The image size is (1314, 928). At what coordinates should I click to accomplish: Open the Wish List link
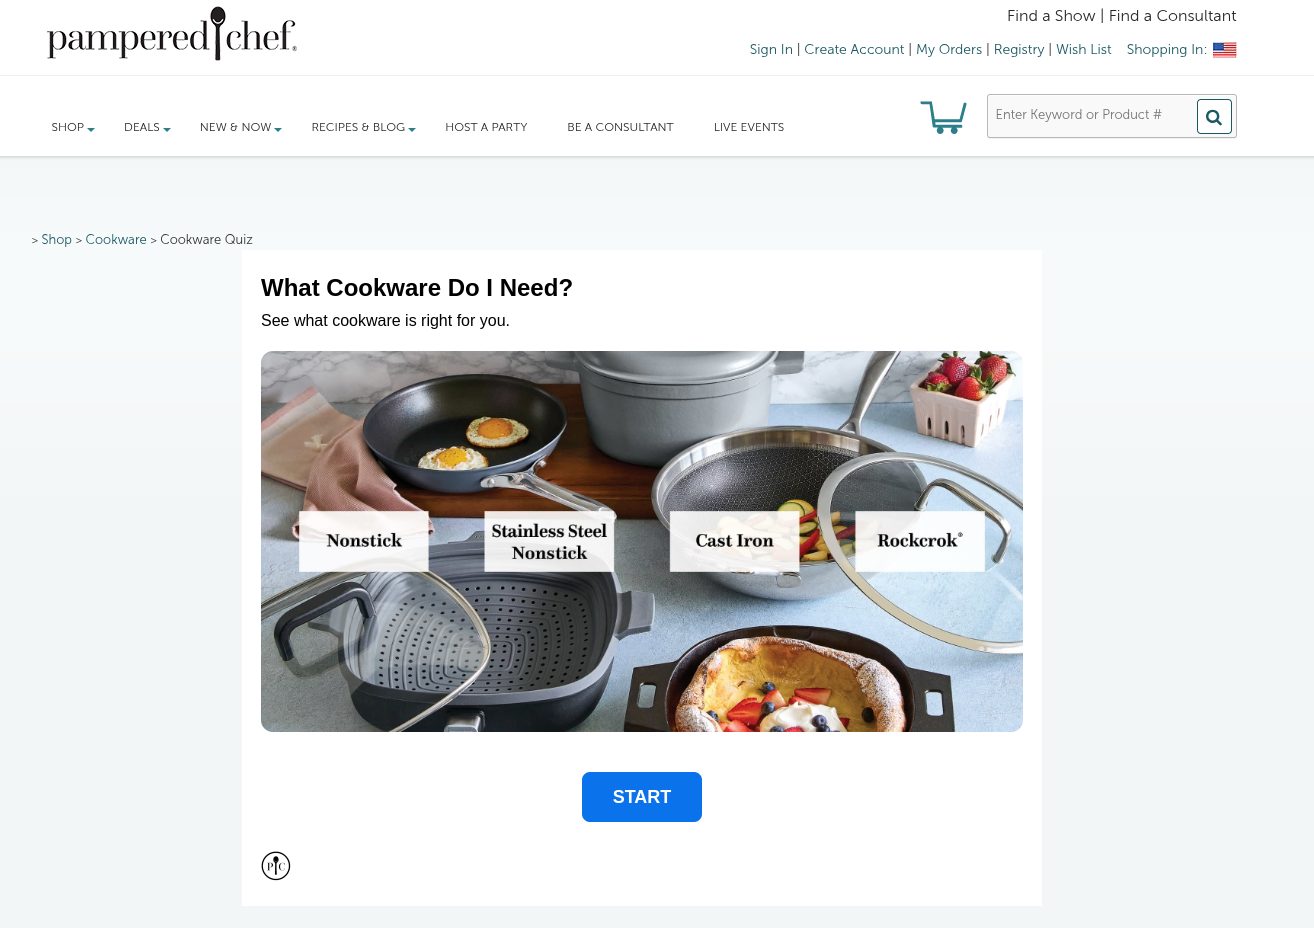[x=1084, y=49]
